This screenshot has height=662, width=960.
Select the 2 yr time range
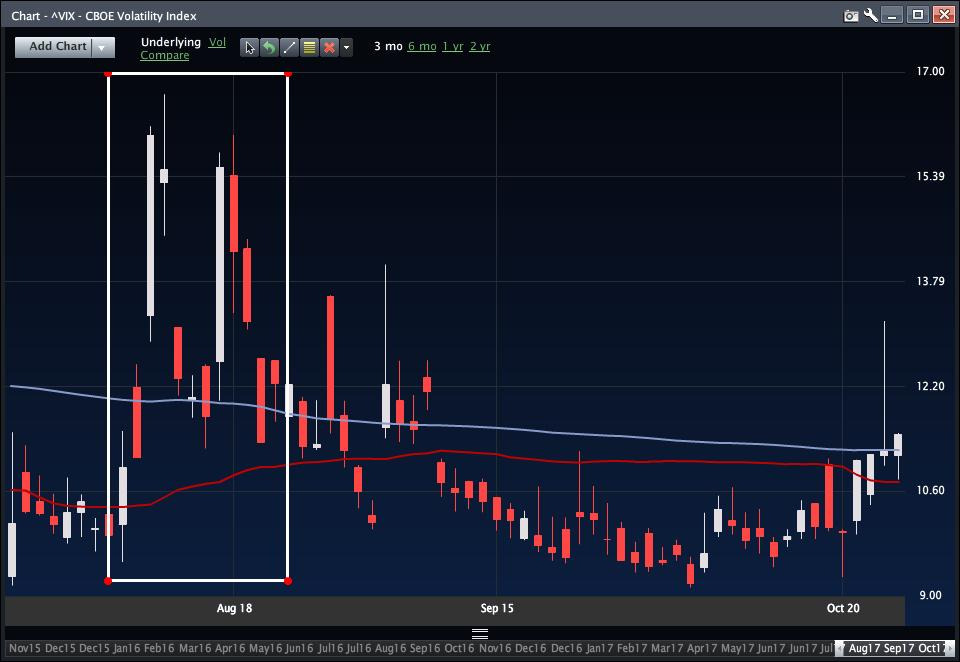480,47
